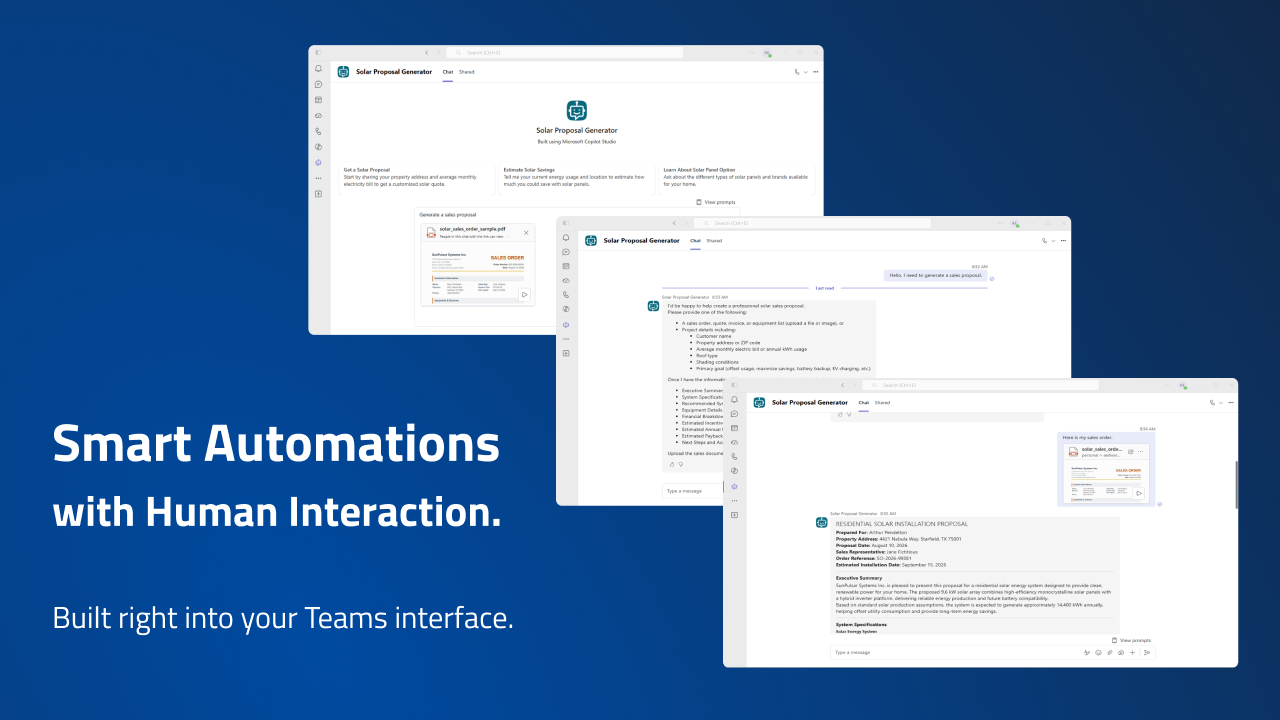Open sales order preview thumbnail in front window
The width and height of the screenshot is (1280, 720).
pos(1106,482)
